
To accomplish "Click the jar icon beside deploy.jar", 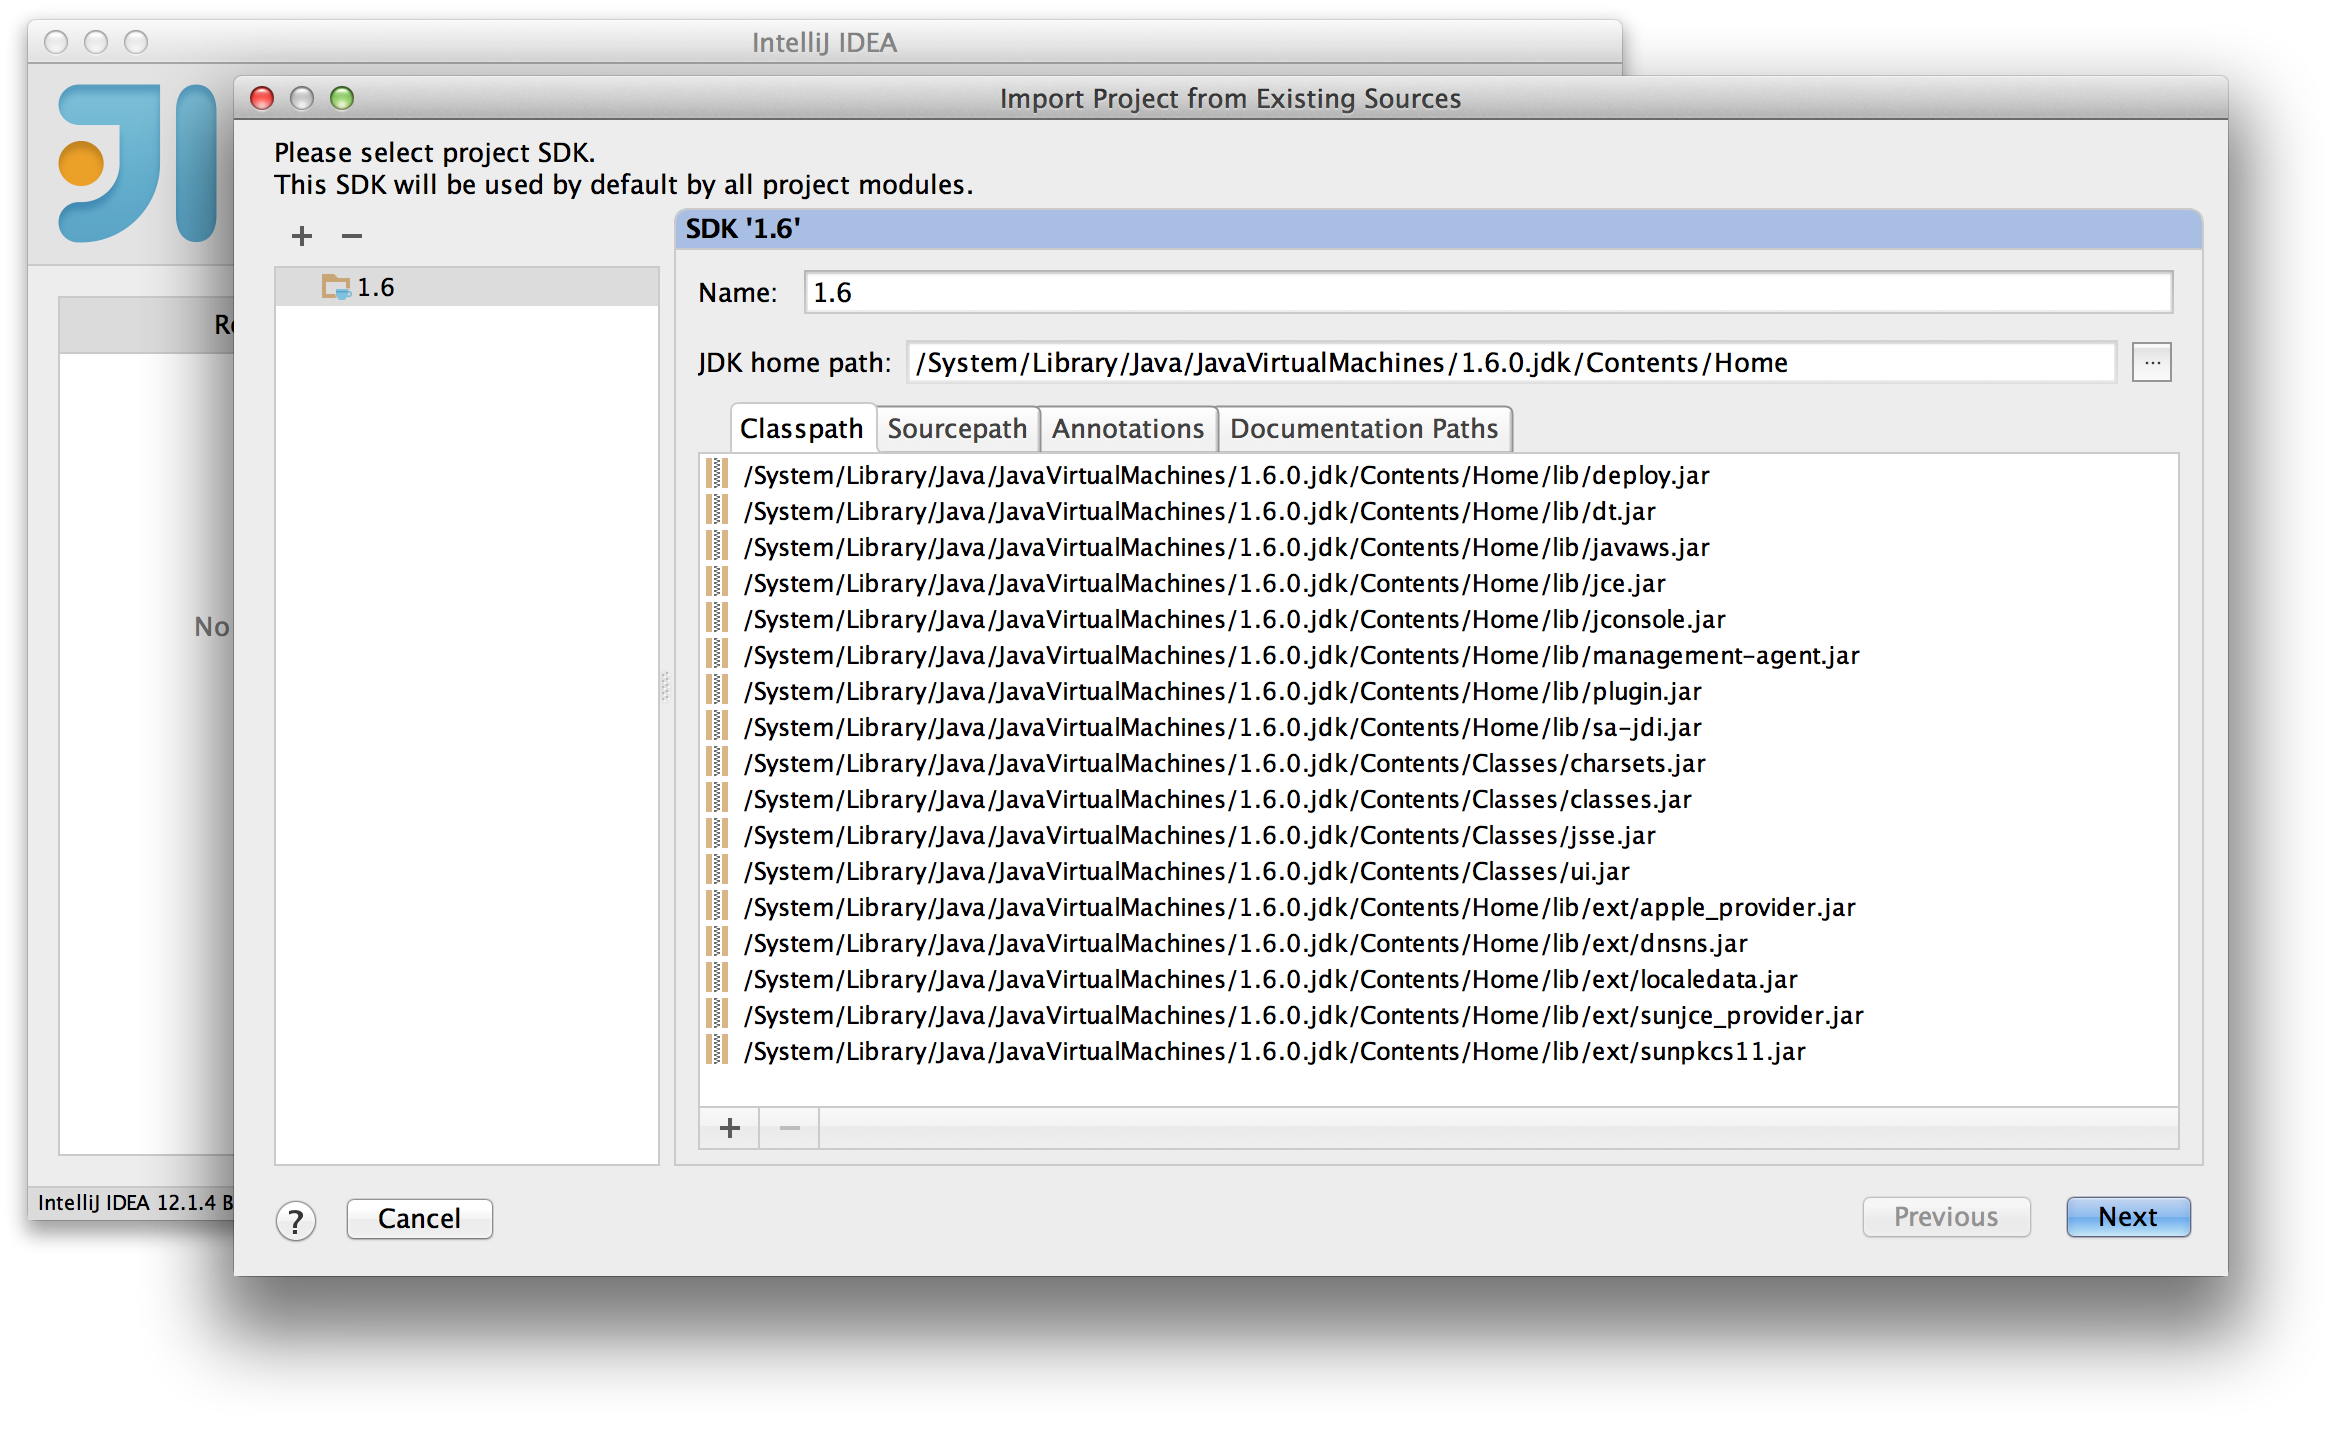I will coord(716,474).
